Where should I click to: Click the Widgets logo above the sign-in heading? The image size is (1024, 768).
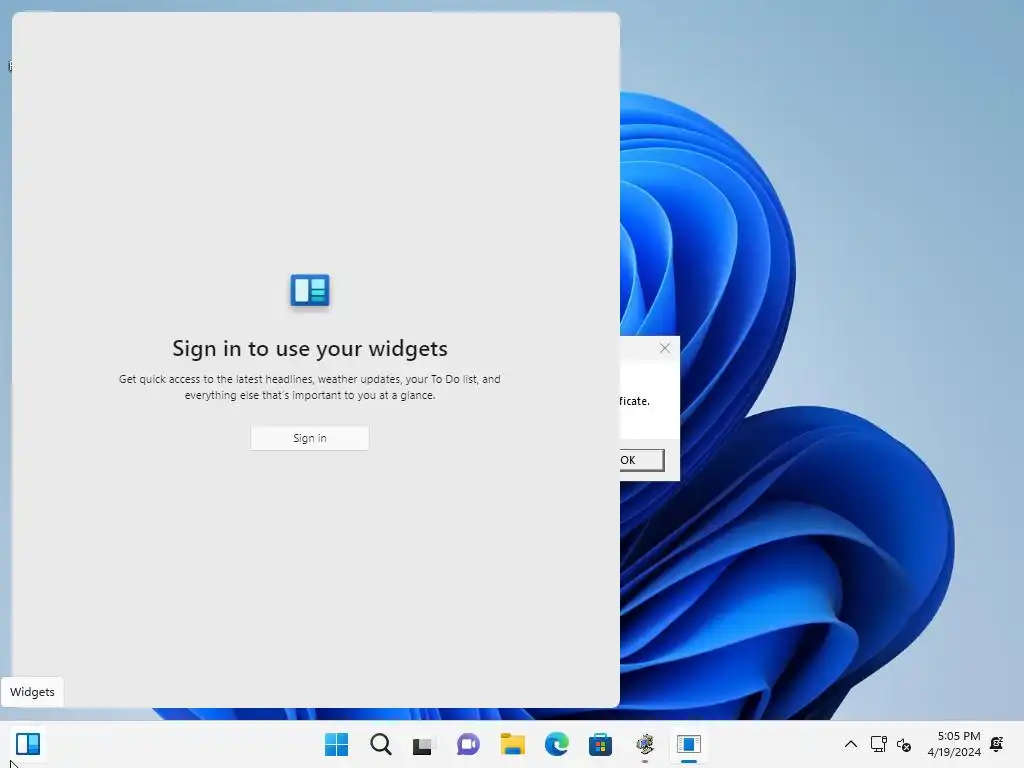point(310,290)
